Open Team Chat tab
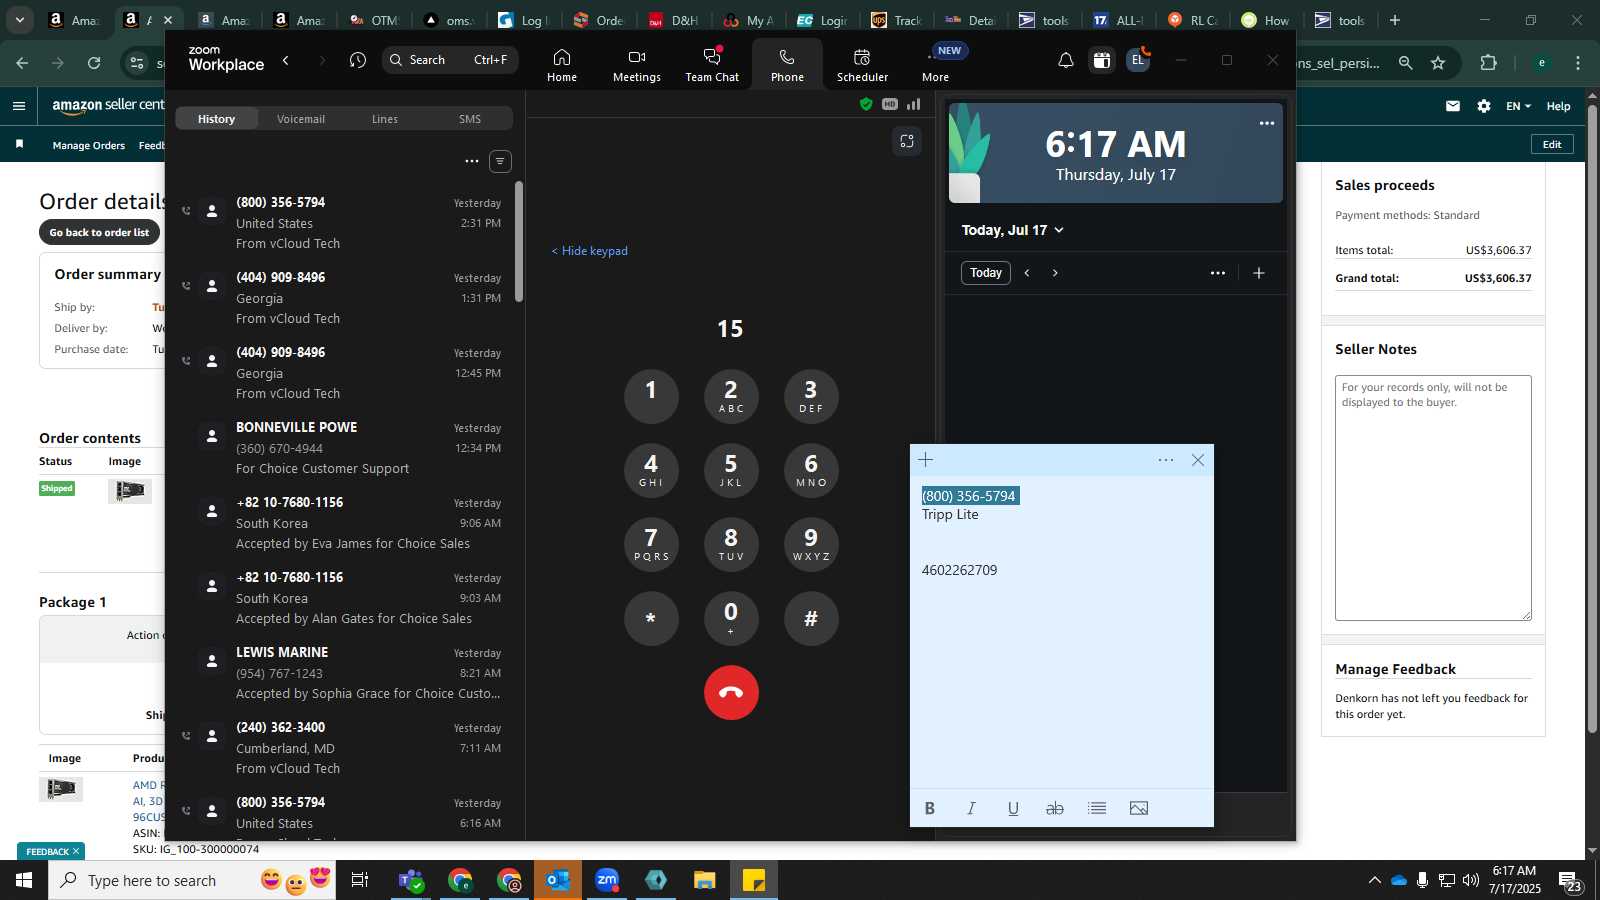1600x900 pixels. coord(712,65)
